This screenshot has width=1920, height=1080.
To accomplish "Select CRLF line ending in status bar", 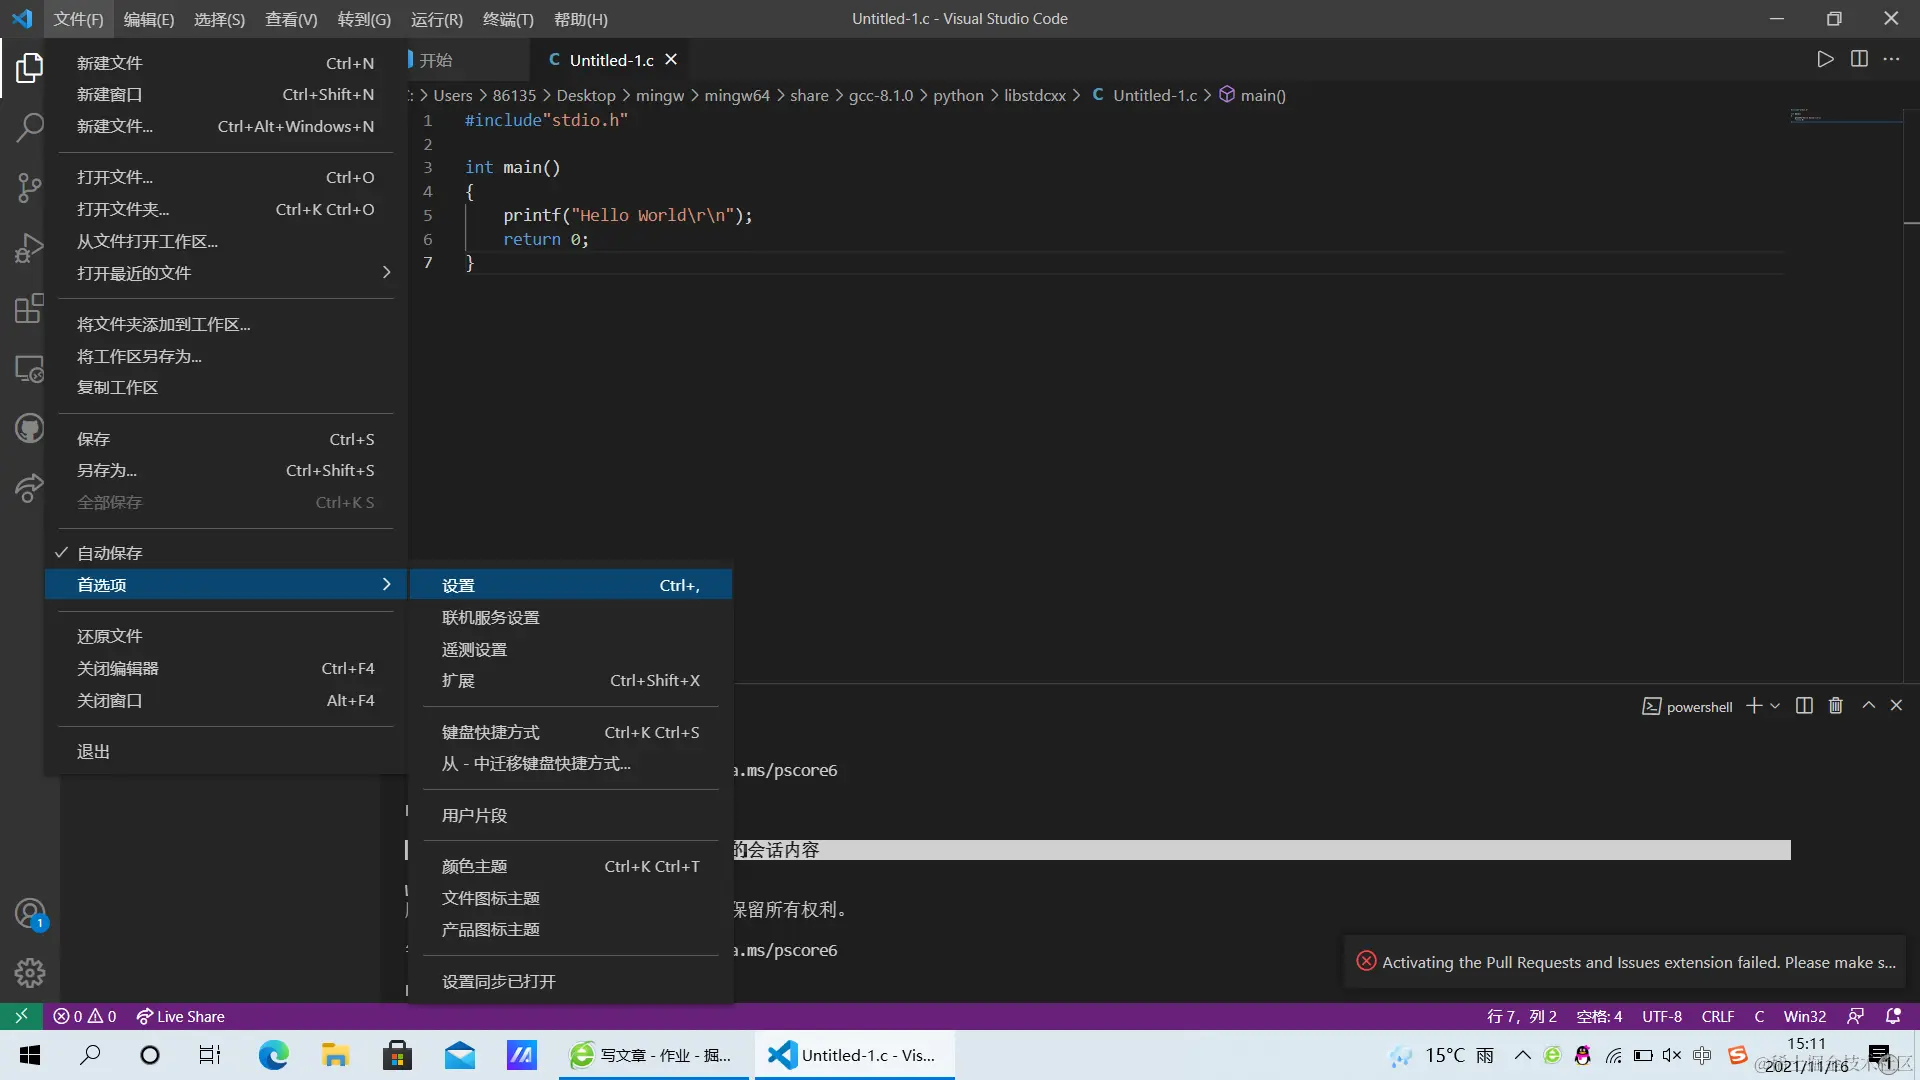I will [1717, 1016].
